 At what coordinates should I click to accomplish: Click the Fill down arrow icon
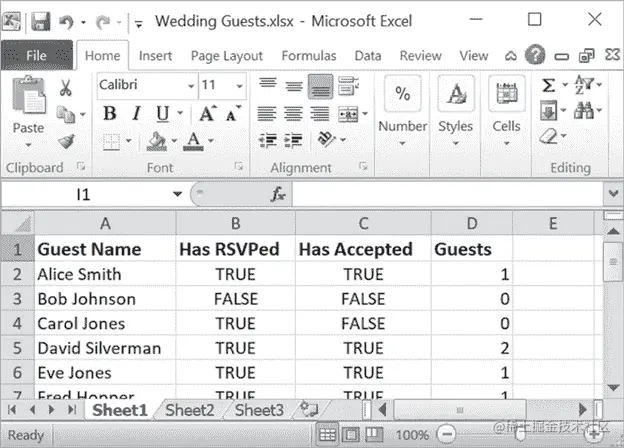coord(548,110)
